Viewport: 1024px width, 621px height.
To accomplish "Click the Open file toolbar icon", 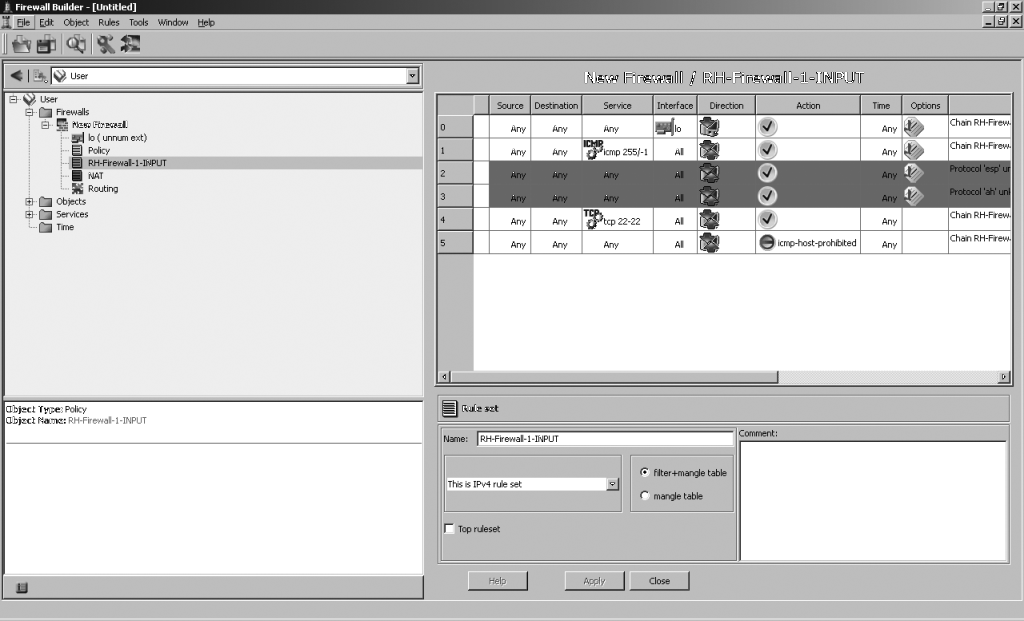I will (21, 44).
